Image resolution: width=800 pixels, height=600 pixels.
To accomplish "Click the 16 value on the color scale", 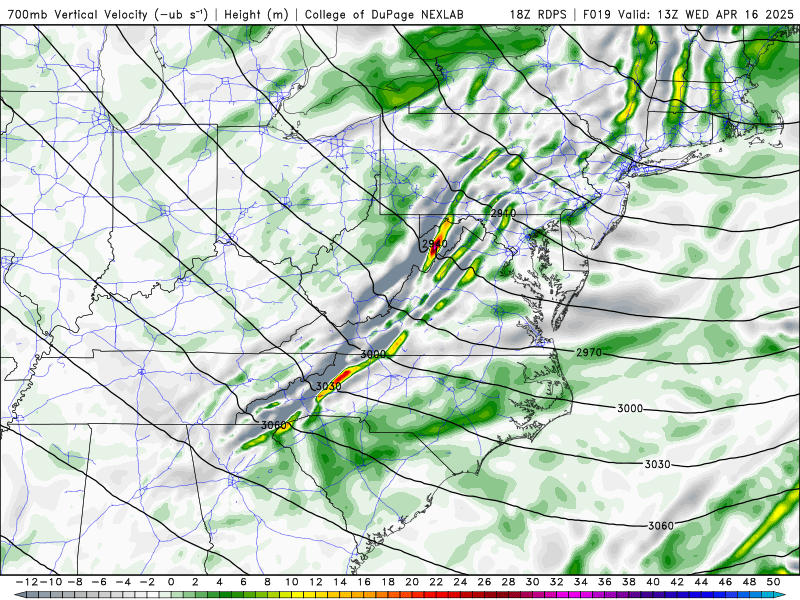I will pos(364,582).
